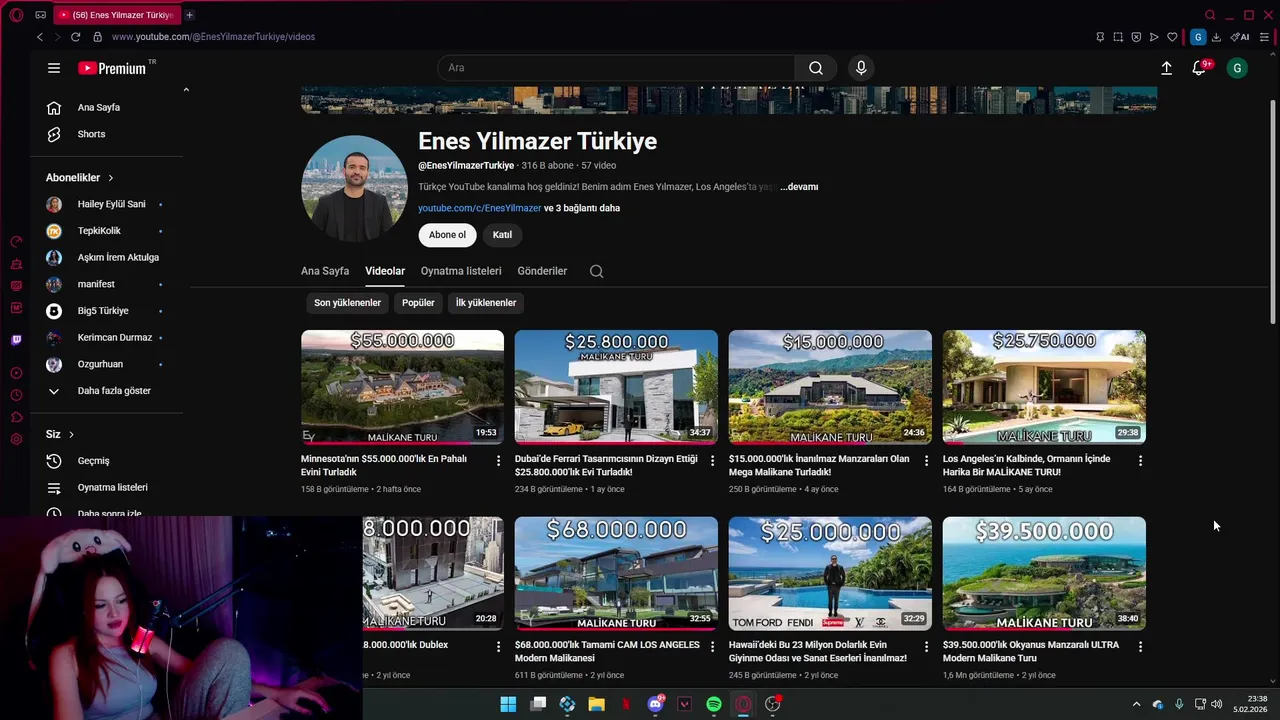
Task: Open Easy Setup sliders icon
Action: pos(1264,37)
